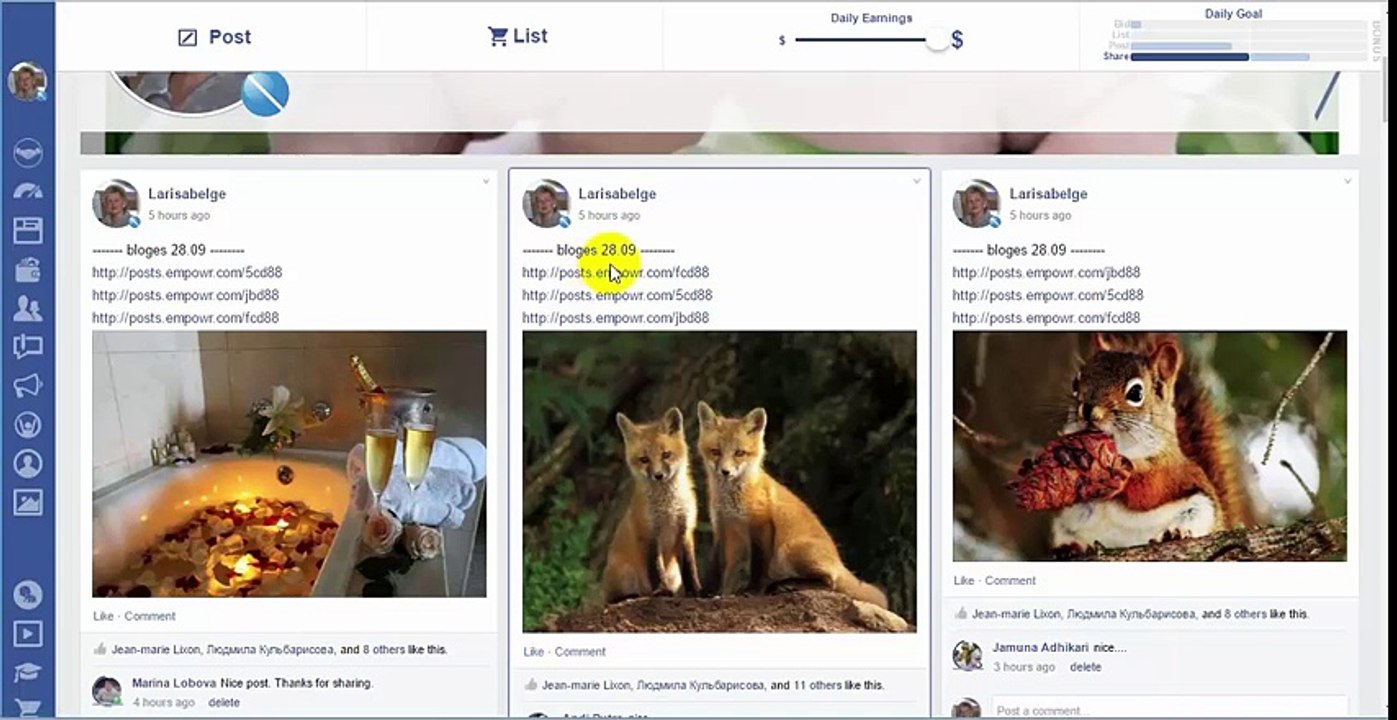Open the speedometer dashboard icon in sidebar
1397x720 pixels.
(27, 192)
